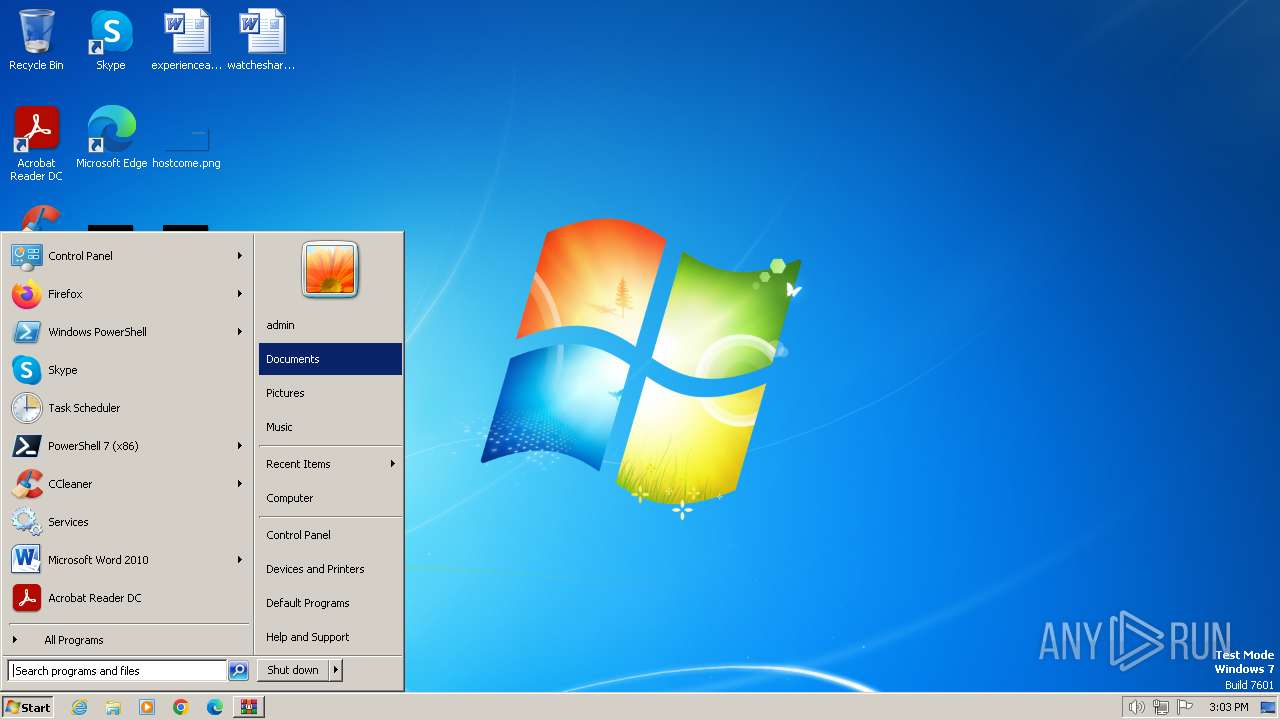The height and width of the screenshot is (720, 1280).
Task: Click the user account picture in Start menu
Action: click(x=330, y=270)
